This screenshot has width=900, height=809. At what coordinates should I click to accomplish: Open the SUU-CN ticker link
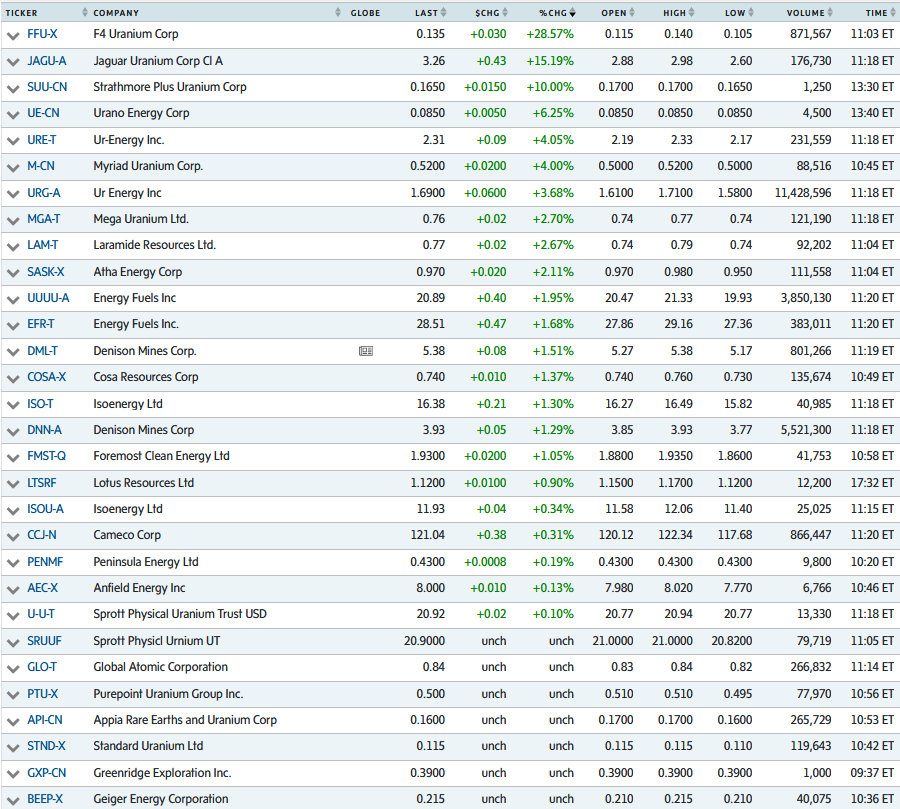(47, 87)
